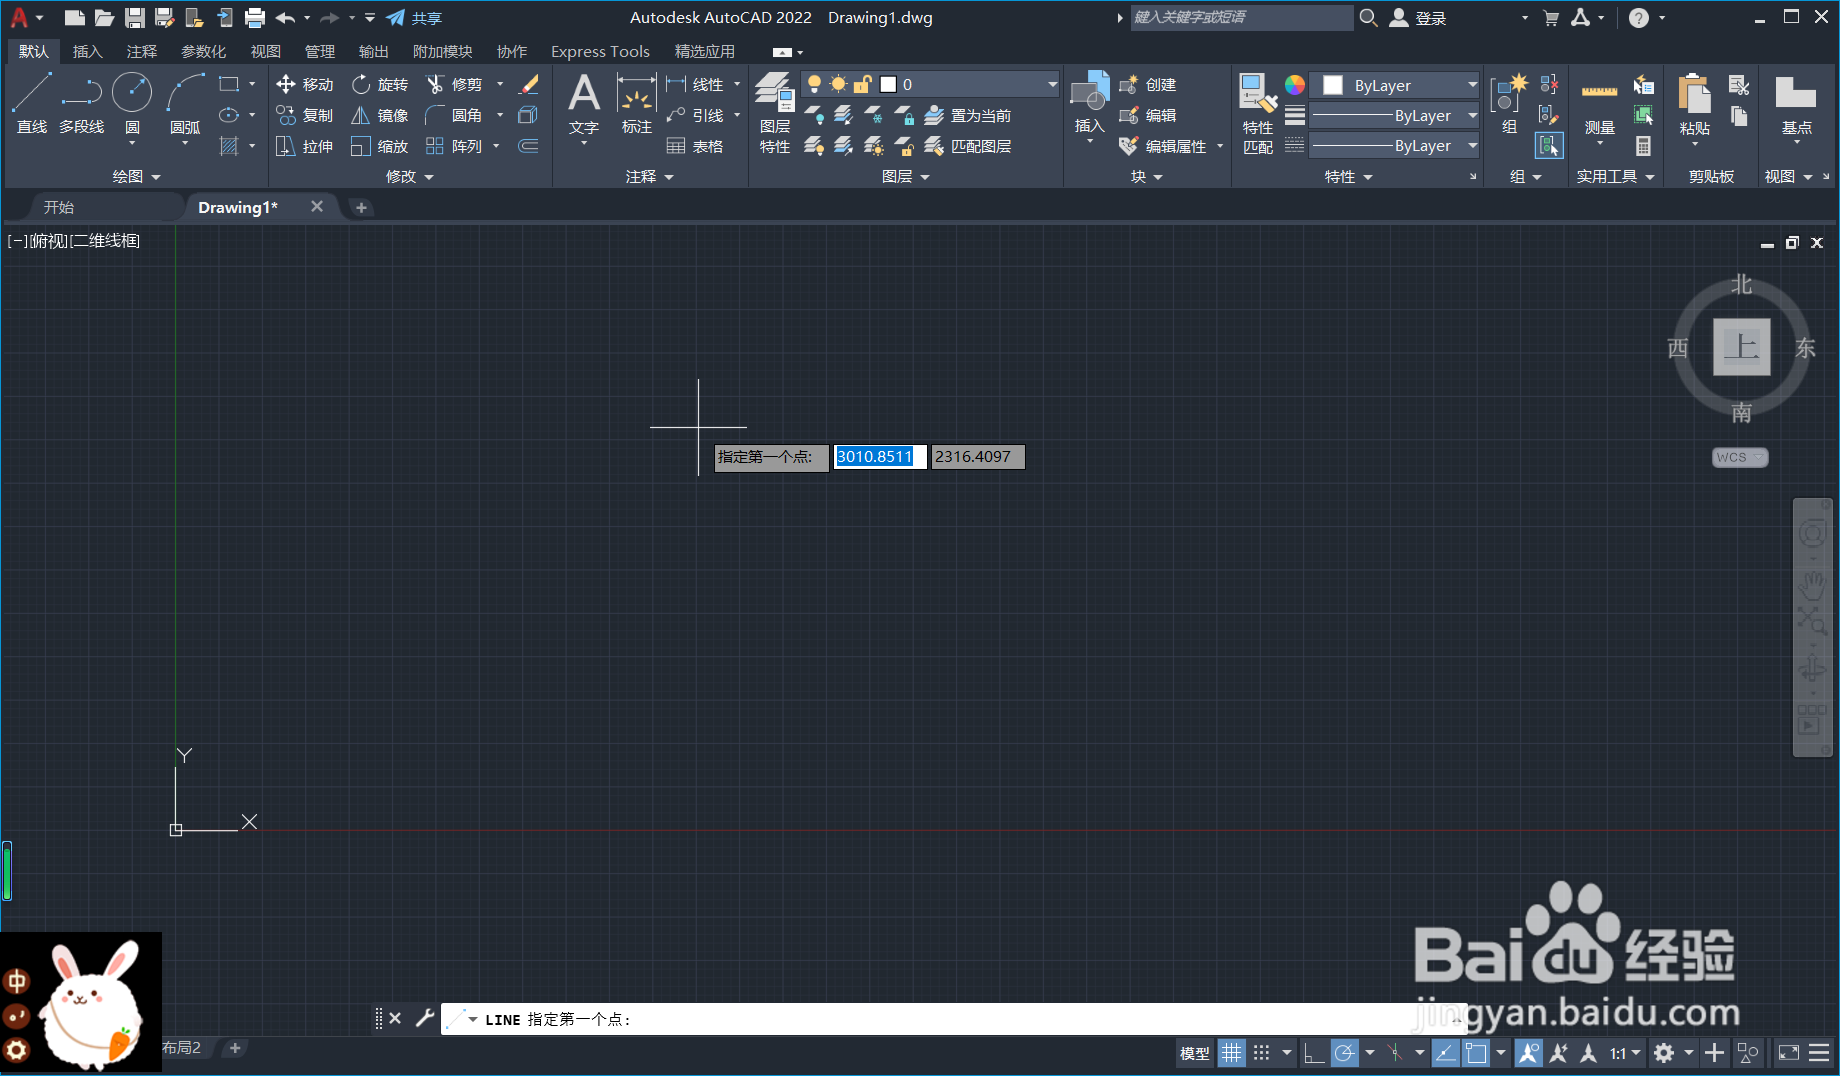Toggle polar tracking in status bar
This screenshot has height=1076, width=1840.
[x=1345, y=1053]
